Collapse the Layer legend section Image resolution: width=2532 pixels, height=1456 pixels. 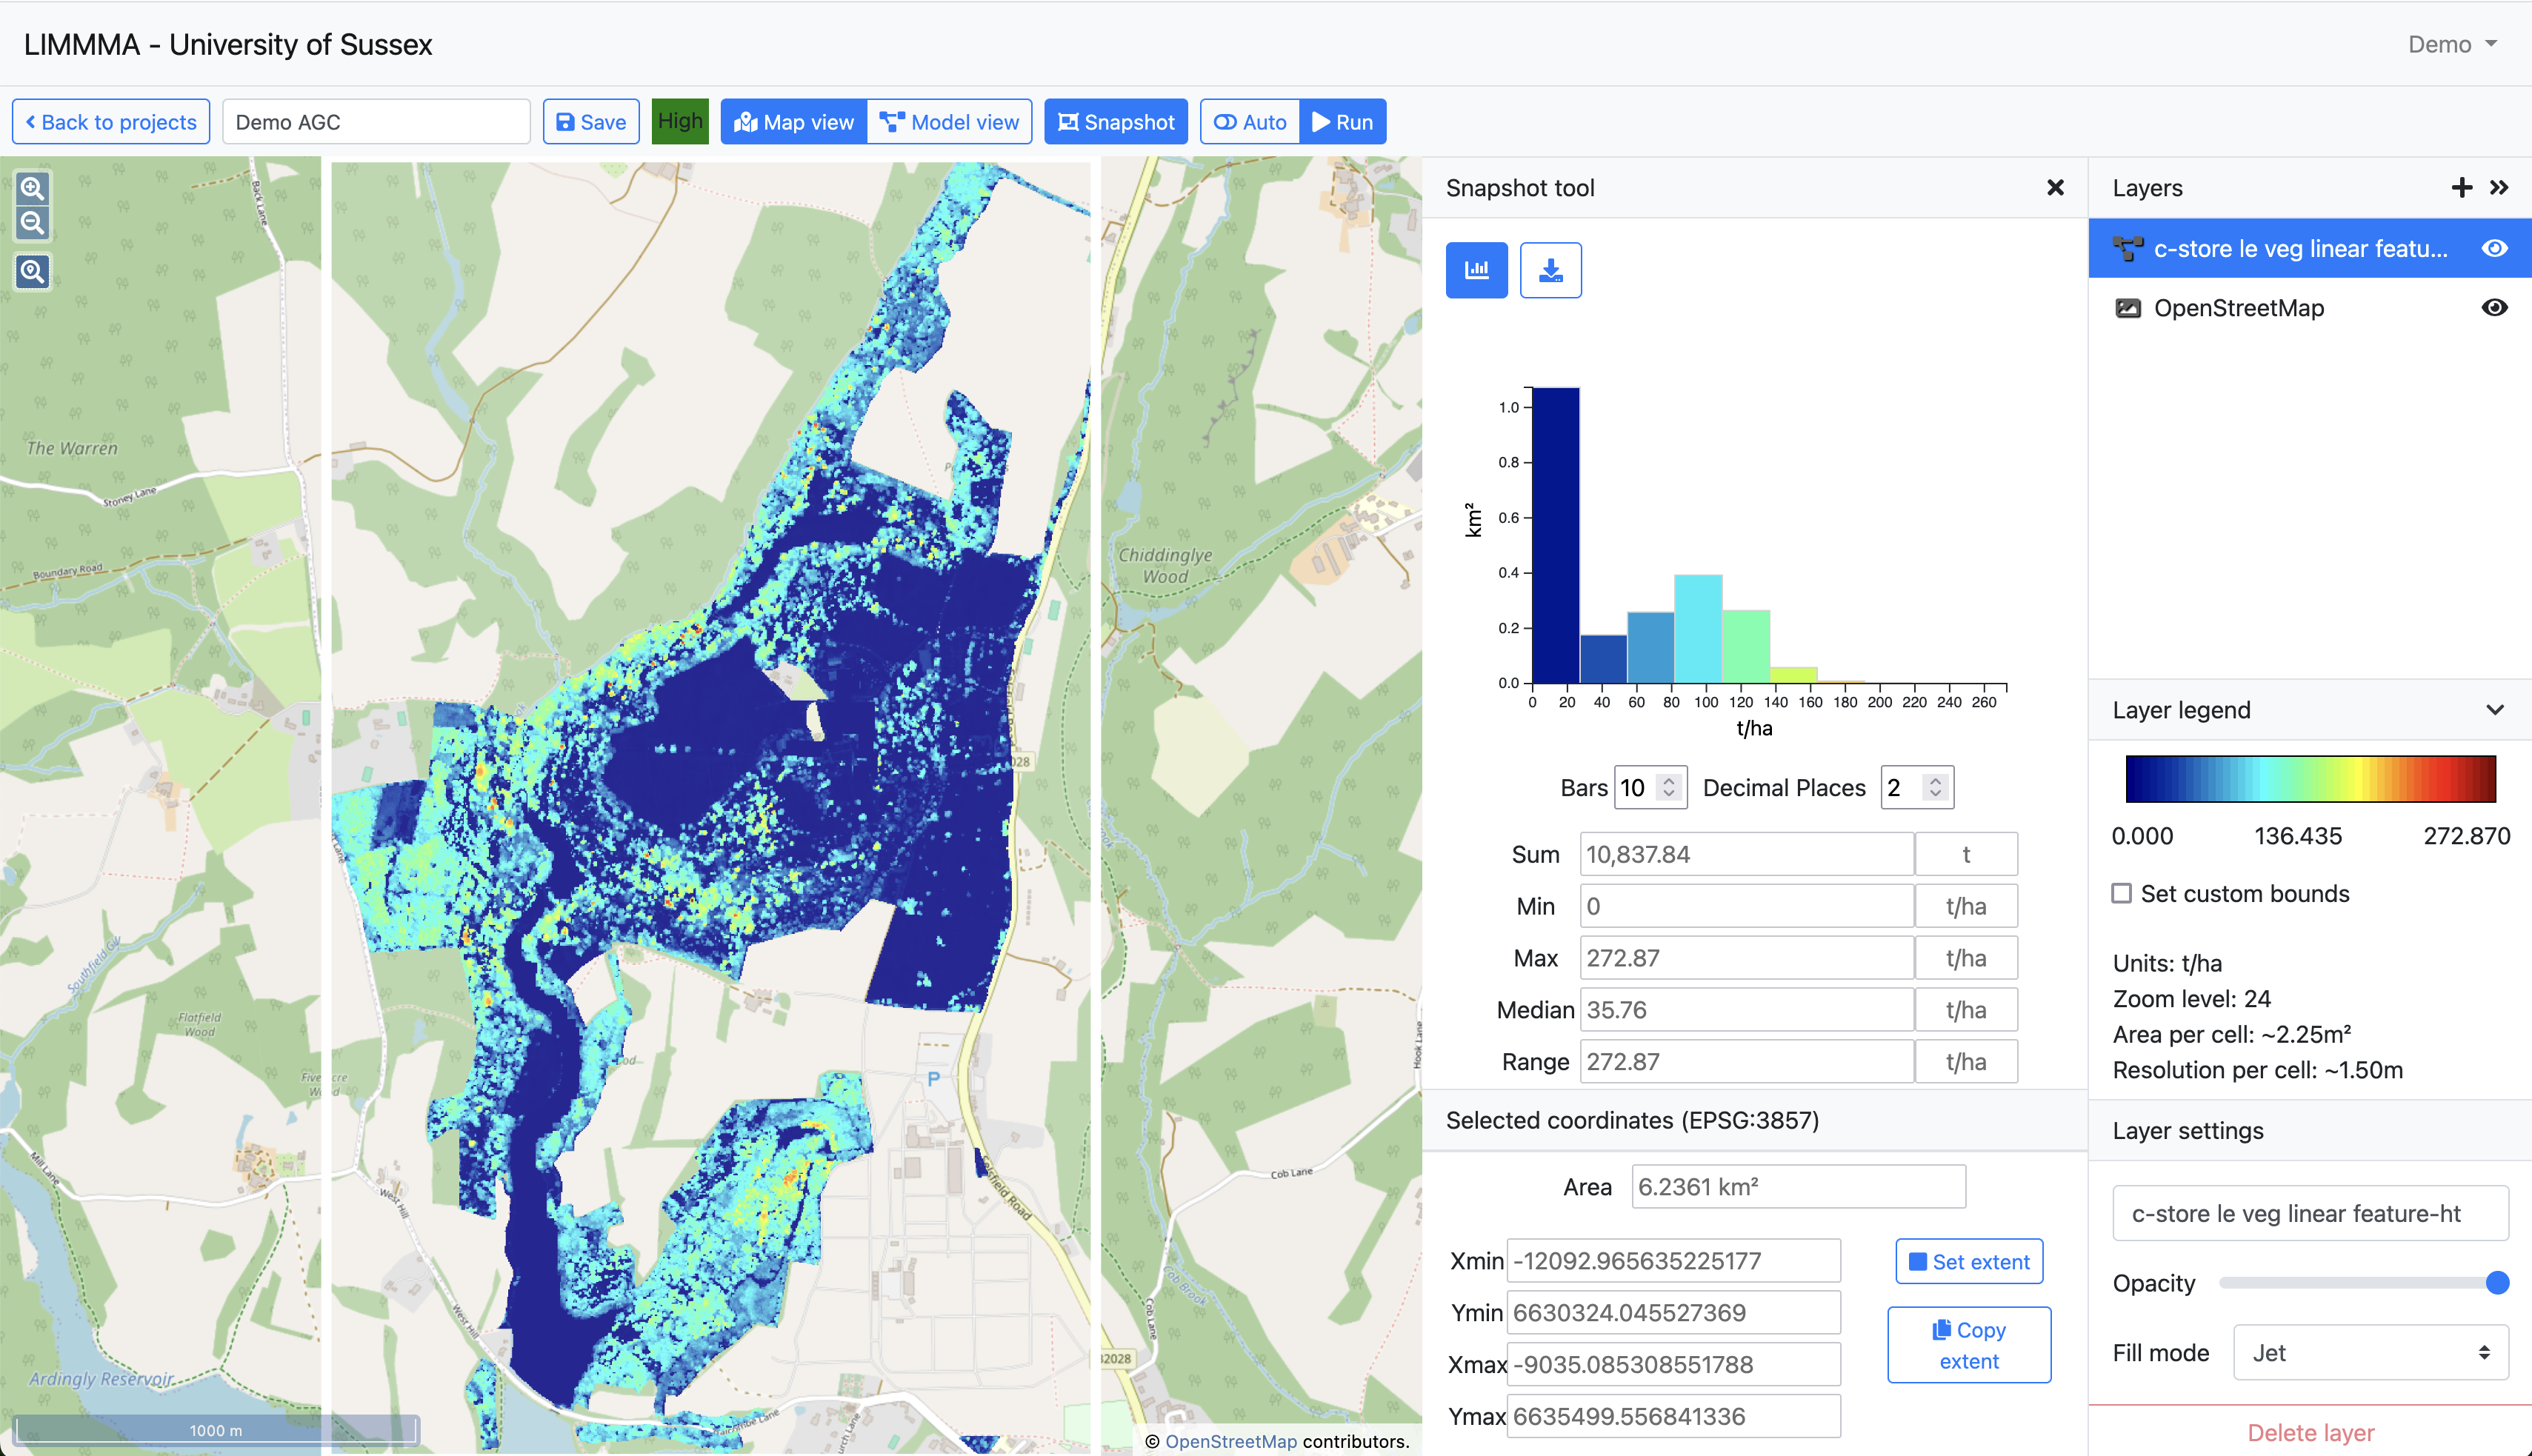2494,710
